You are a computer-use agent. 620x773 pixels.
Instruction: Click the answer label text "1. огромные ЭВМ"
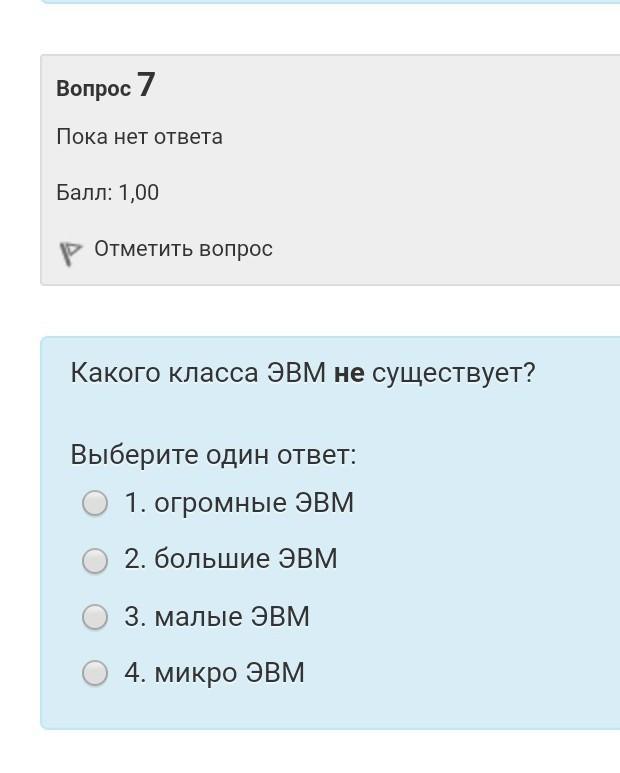pyautogui.click(x=239, y=502)
